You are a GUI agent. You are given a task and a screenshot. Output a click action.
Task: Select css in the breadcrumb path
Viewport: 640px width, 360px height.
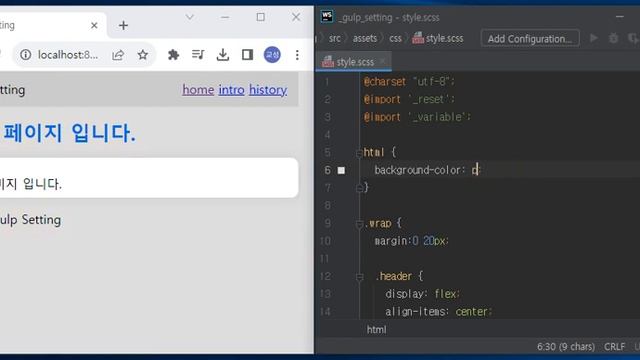tap(395, 38)
